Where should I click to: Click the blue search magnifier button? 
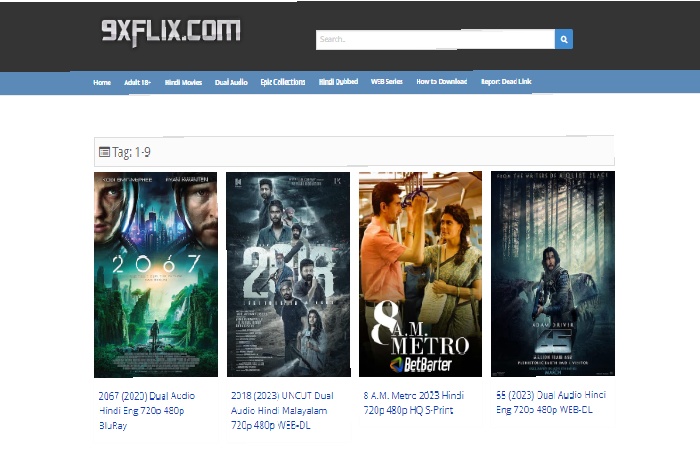click(564, 39)
